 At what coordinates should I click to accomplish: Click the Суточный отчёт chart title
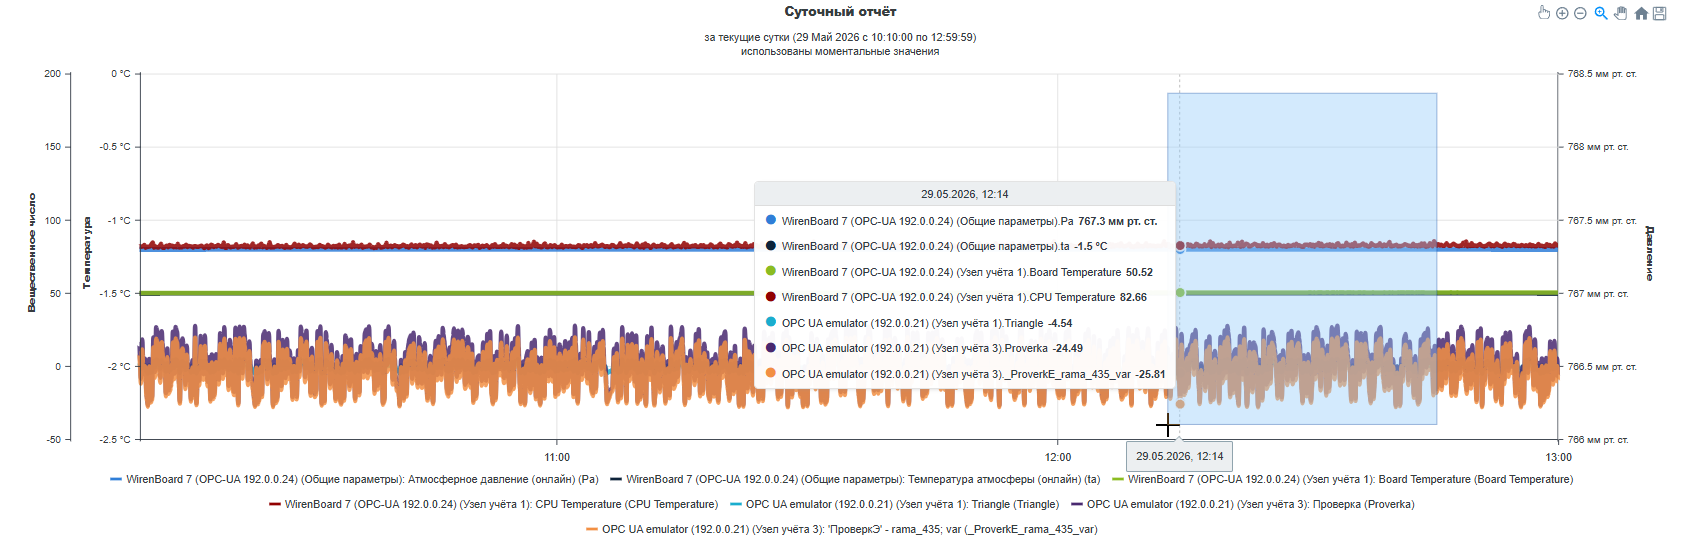click(840, 12)
